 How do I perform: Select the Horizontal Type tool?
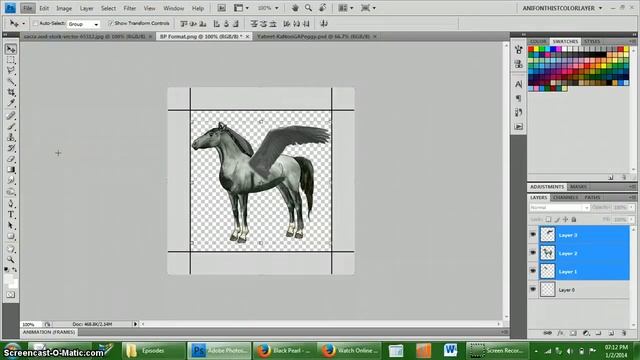11,214
